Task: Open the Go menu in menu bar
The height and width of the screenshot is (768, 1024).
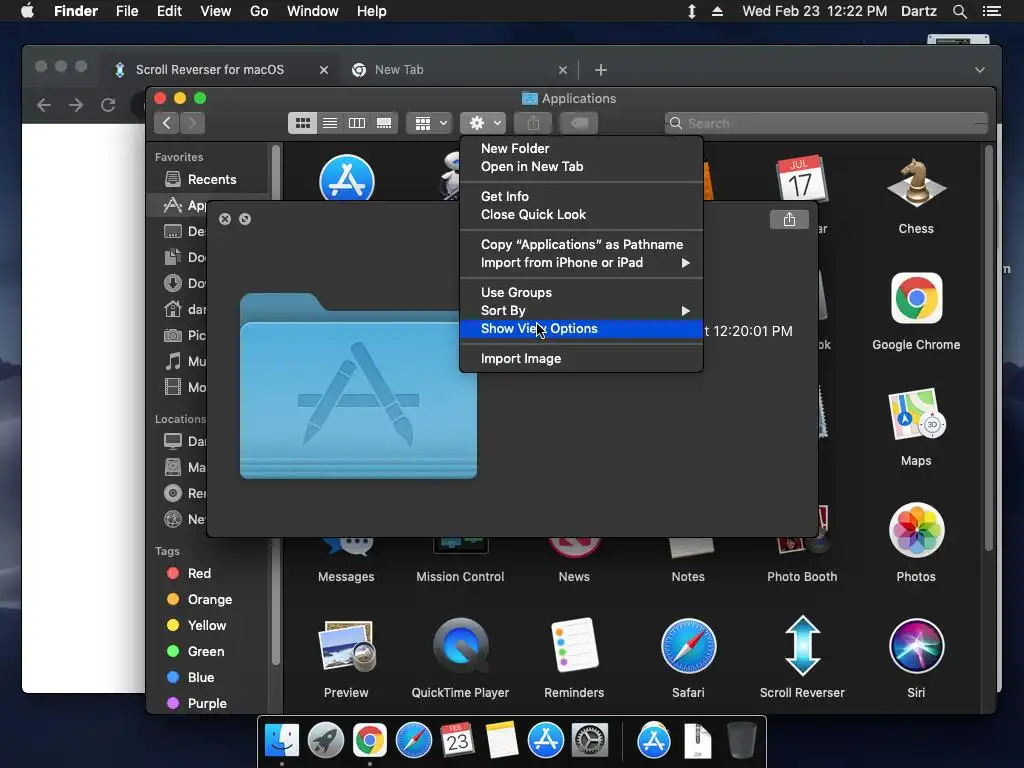Action: click(x=259, y=11)
